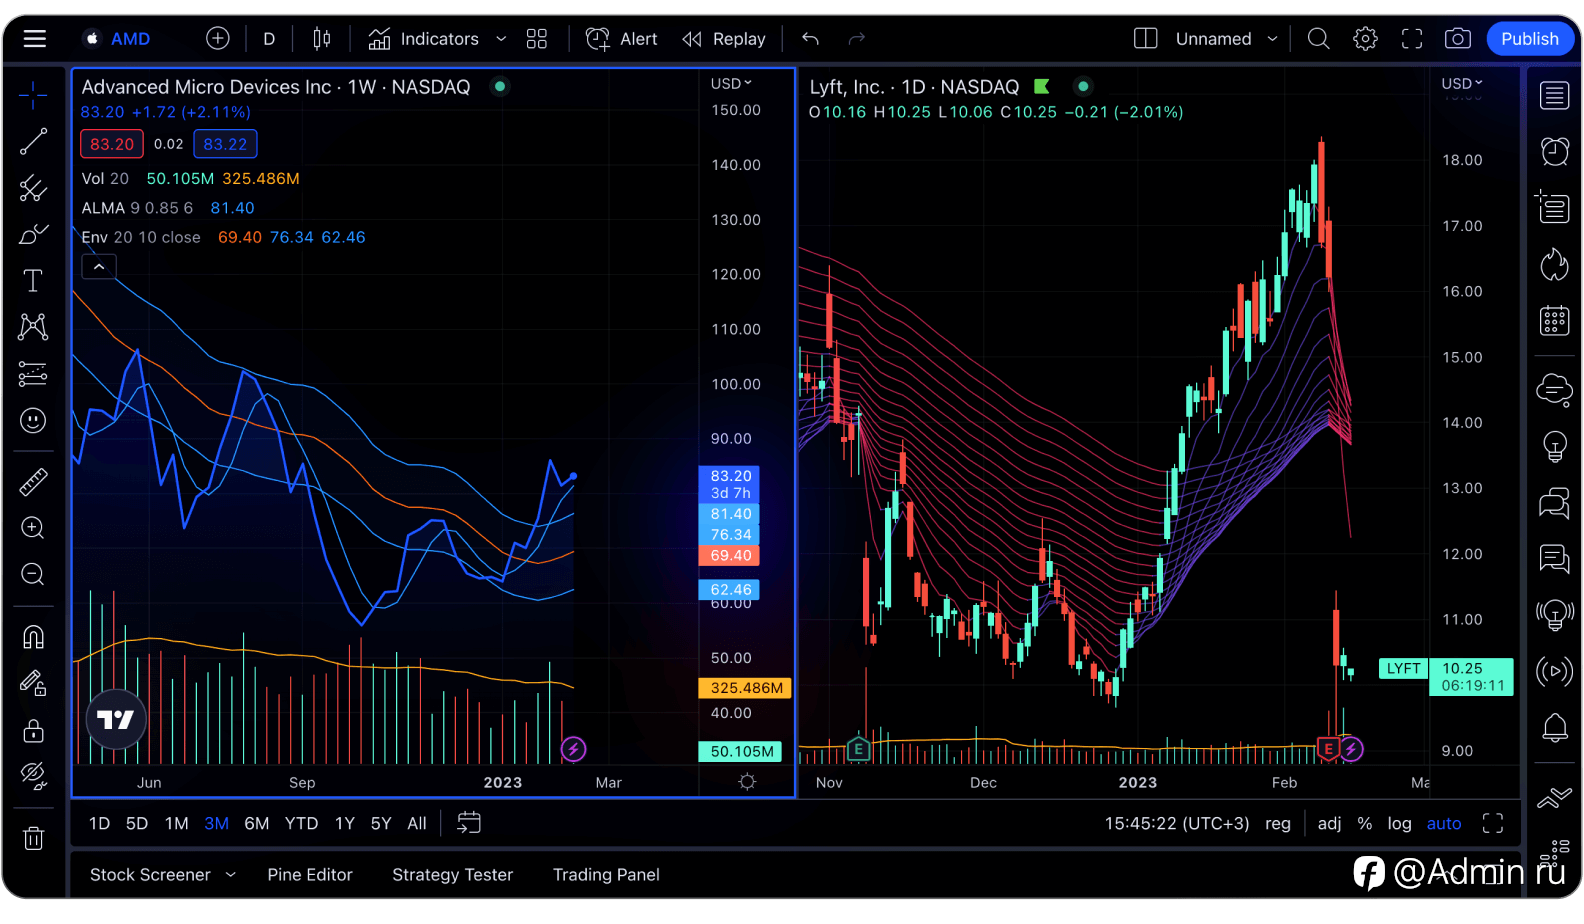Toggle log scale
This screenshot has height=924, width=1584.
pos(1400,824)
